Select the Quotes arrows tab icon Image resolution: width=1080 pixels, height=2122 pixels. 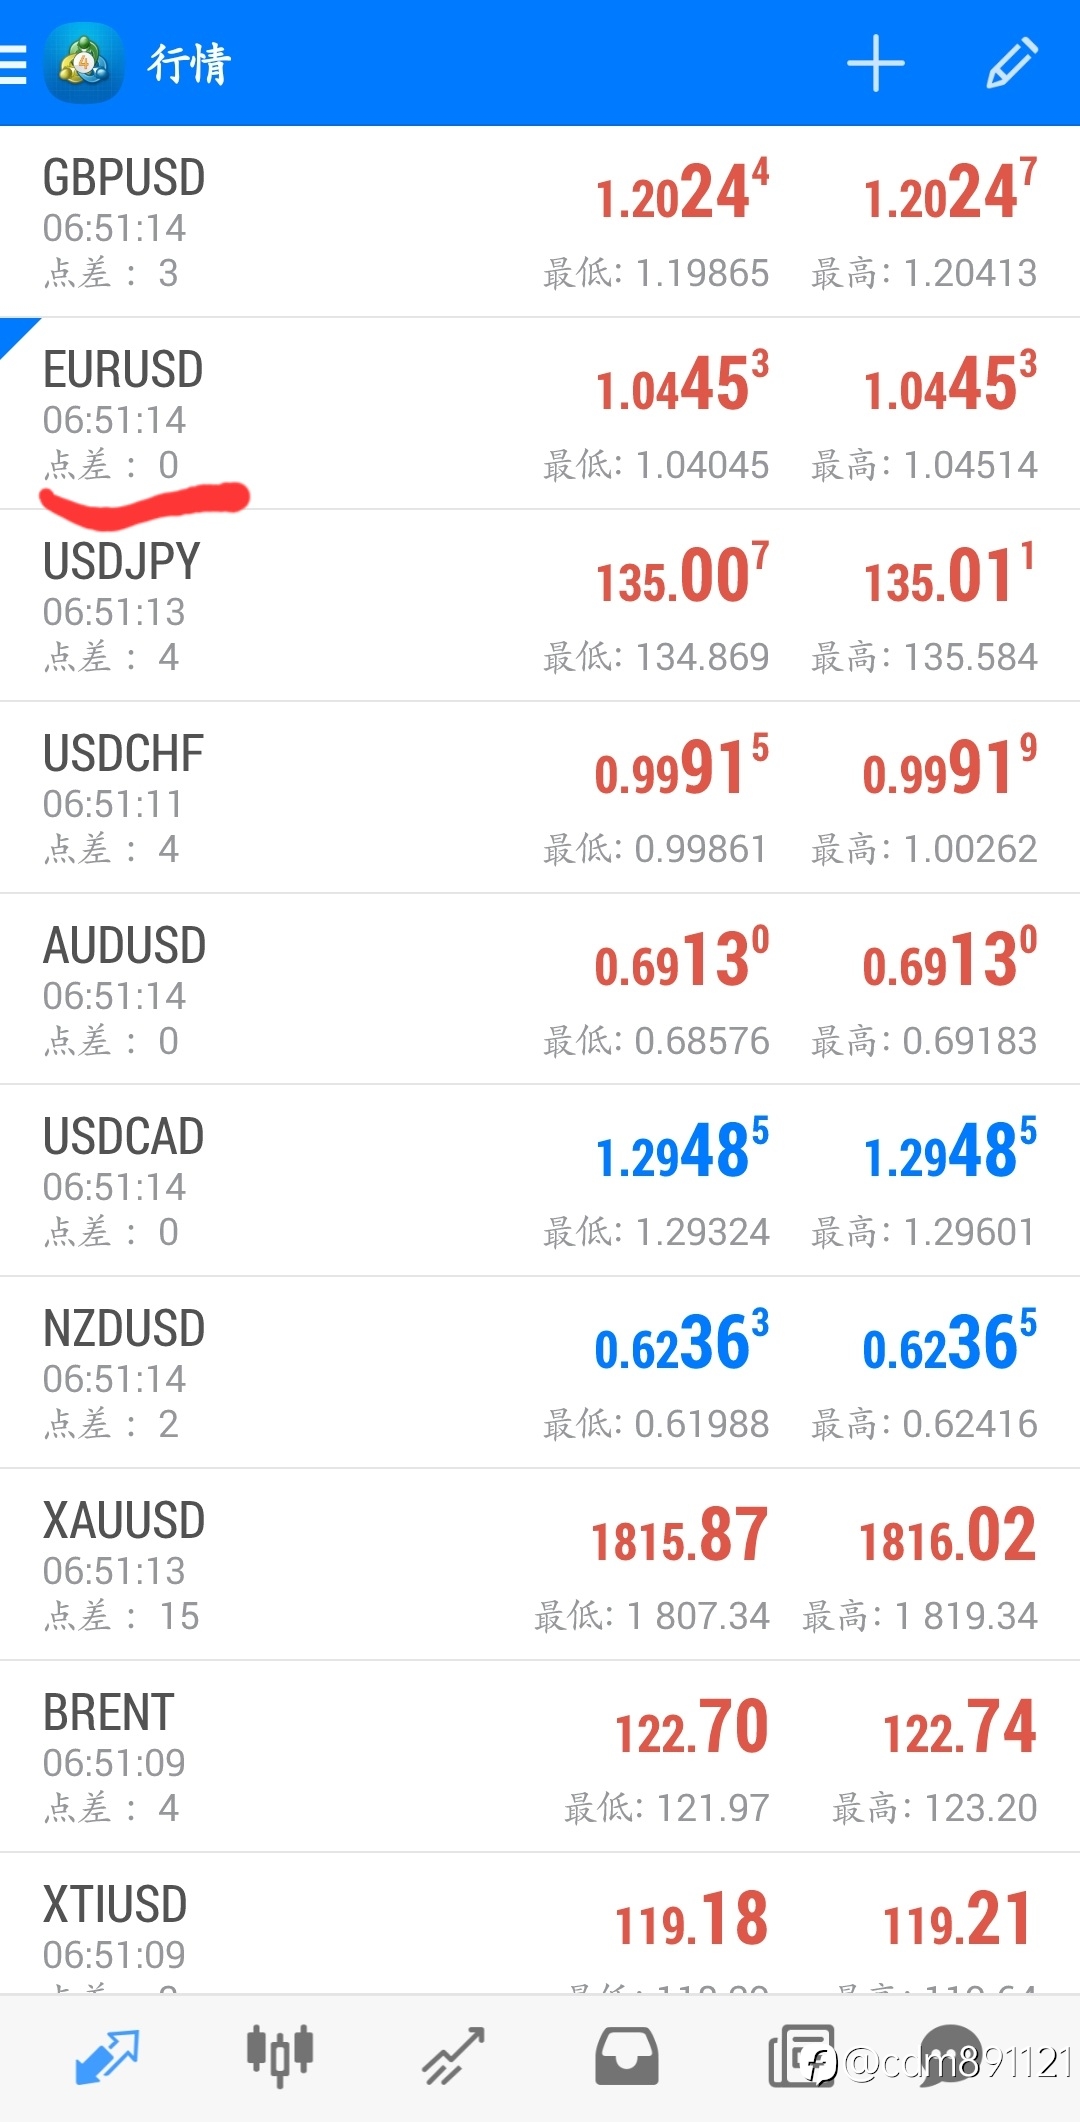click(106, 2056)
